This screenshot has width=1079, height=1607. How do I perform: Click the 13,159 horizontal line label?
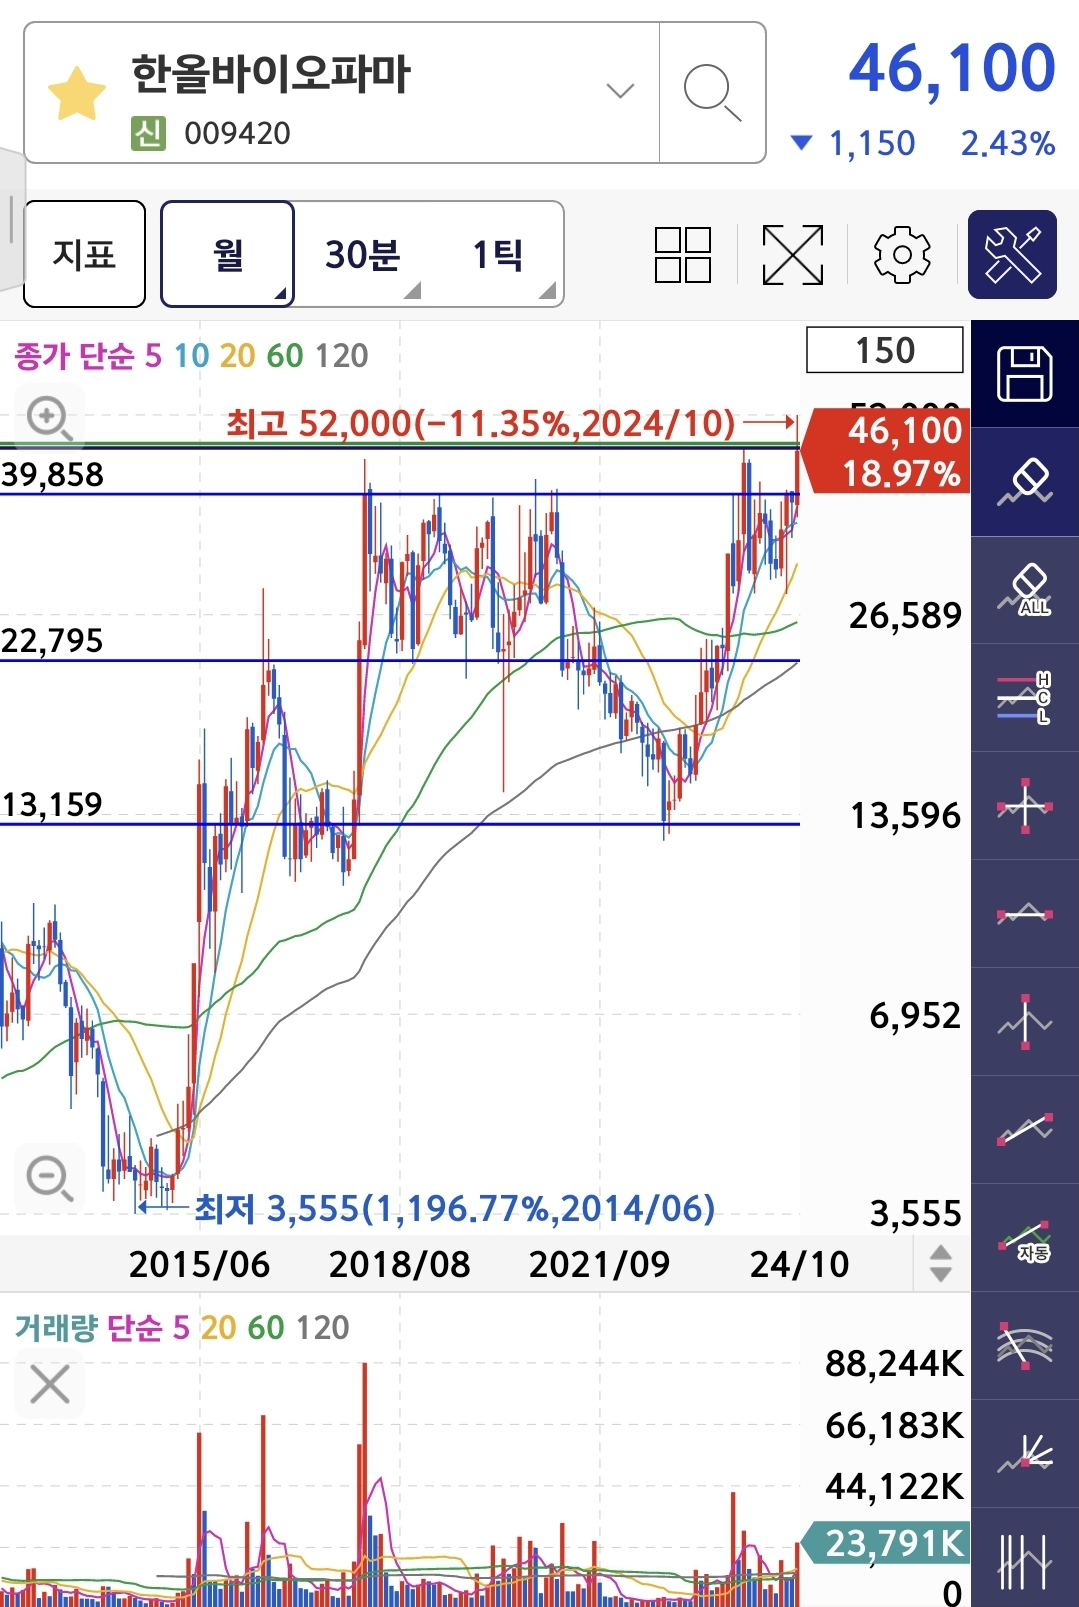point(52,804)
